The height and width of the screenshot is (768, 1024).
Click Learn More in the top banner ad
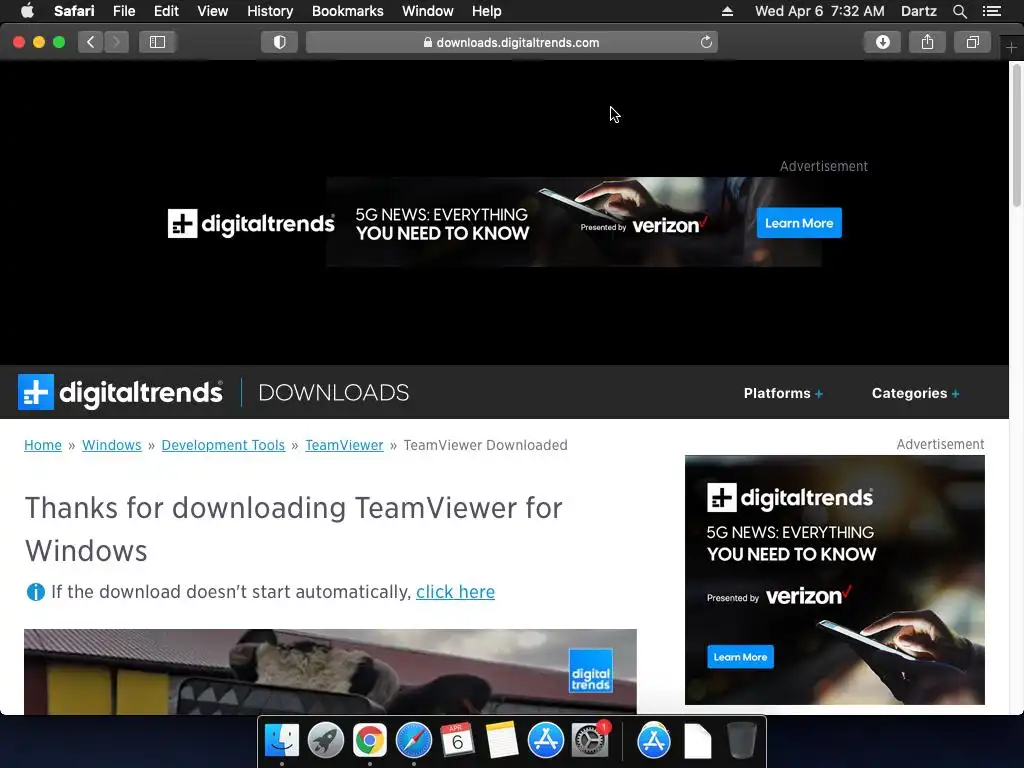799,223
